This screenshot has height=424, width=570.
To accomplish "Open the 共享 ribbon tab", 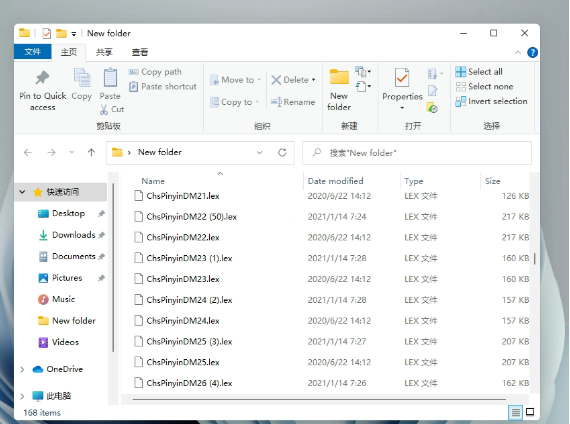I will [104, 52].
